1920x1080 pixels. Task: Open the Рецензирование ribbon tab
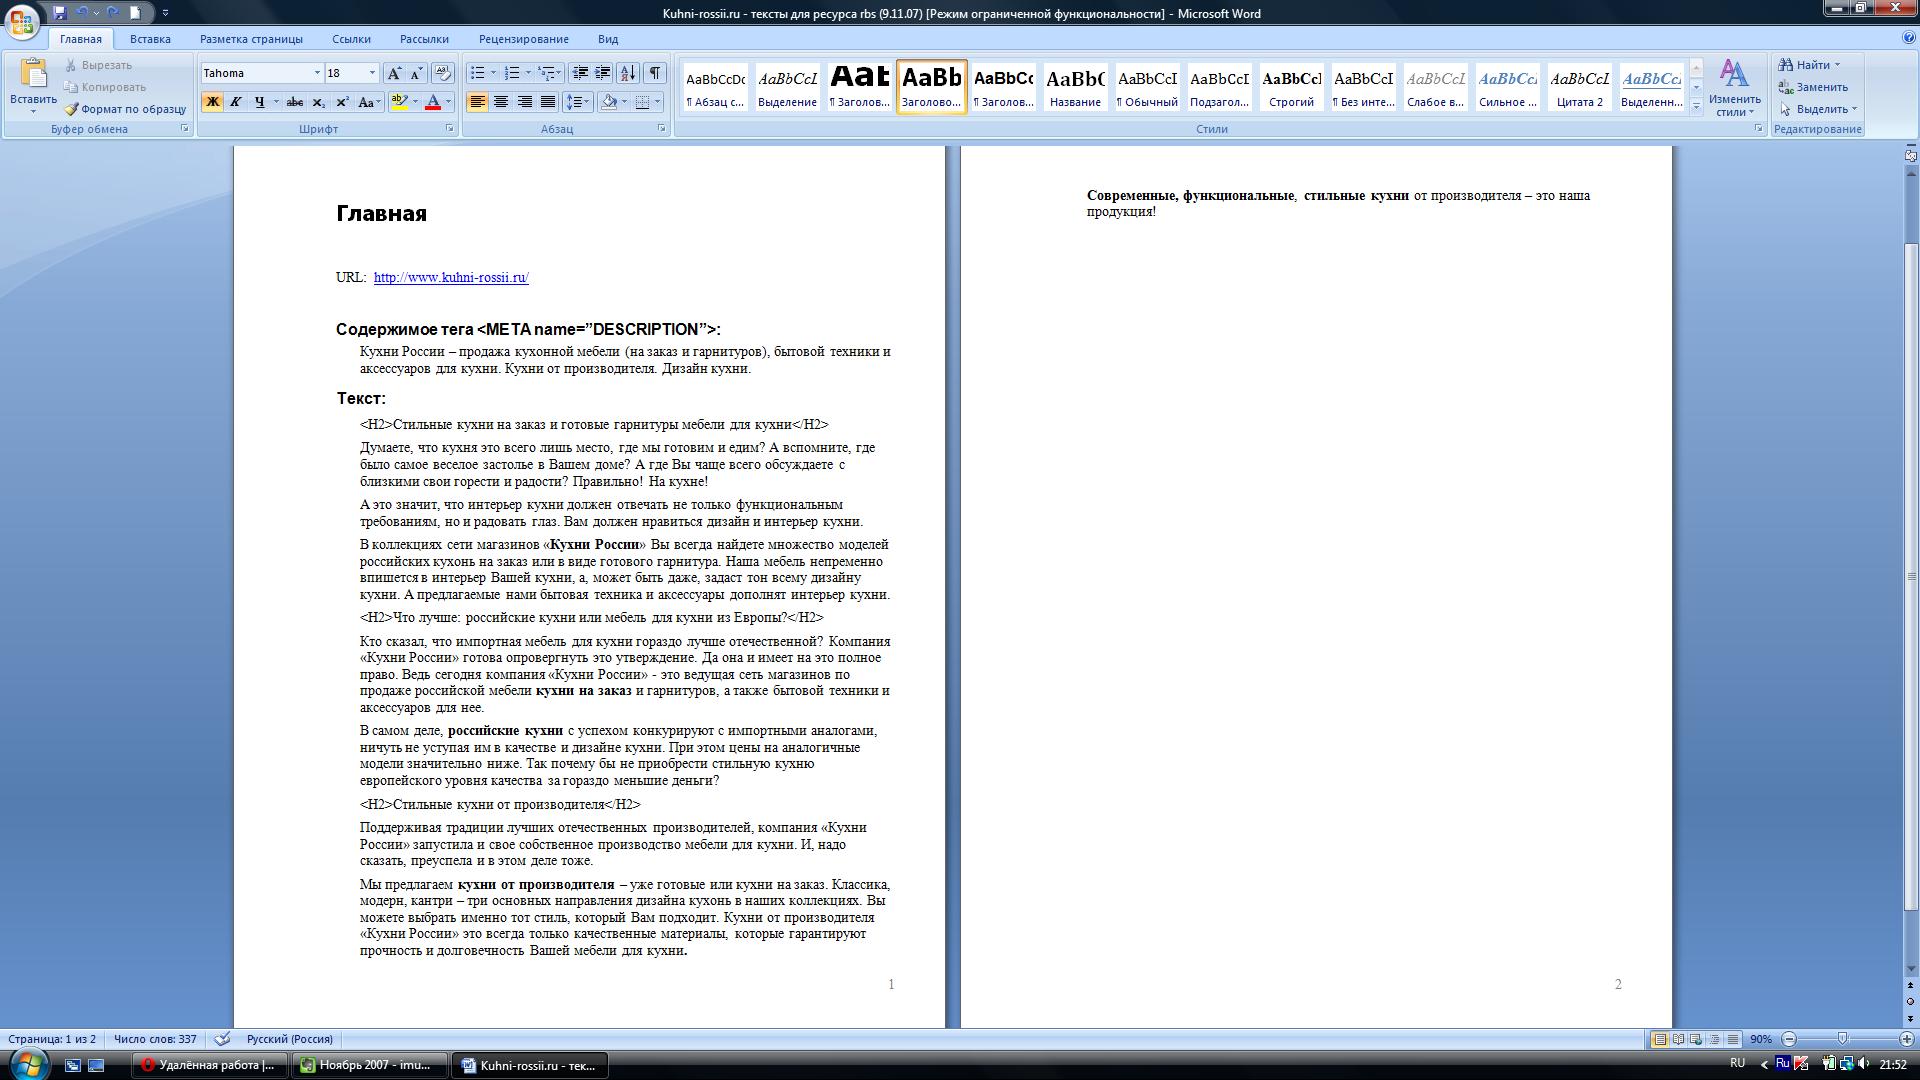(523, 39)
